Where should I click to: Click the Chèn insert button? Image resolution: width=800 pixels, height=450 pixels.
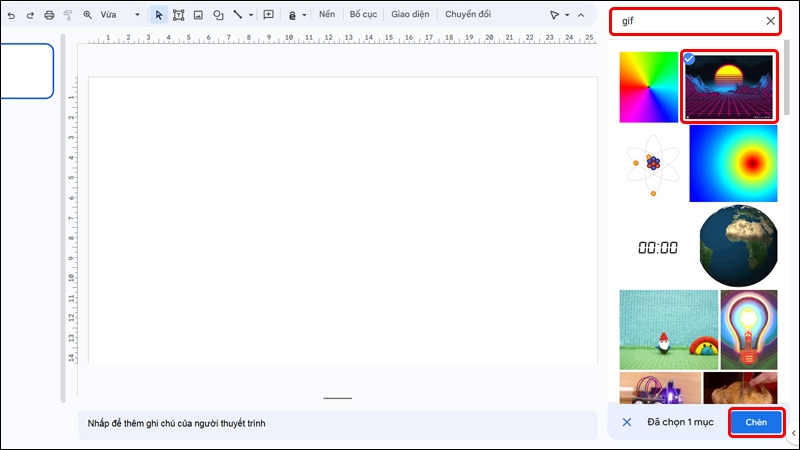pyautogui.click(x=756, y=422)
